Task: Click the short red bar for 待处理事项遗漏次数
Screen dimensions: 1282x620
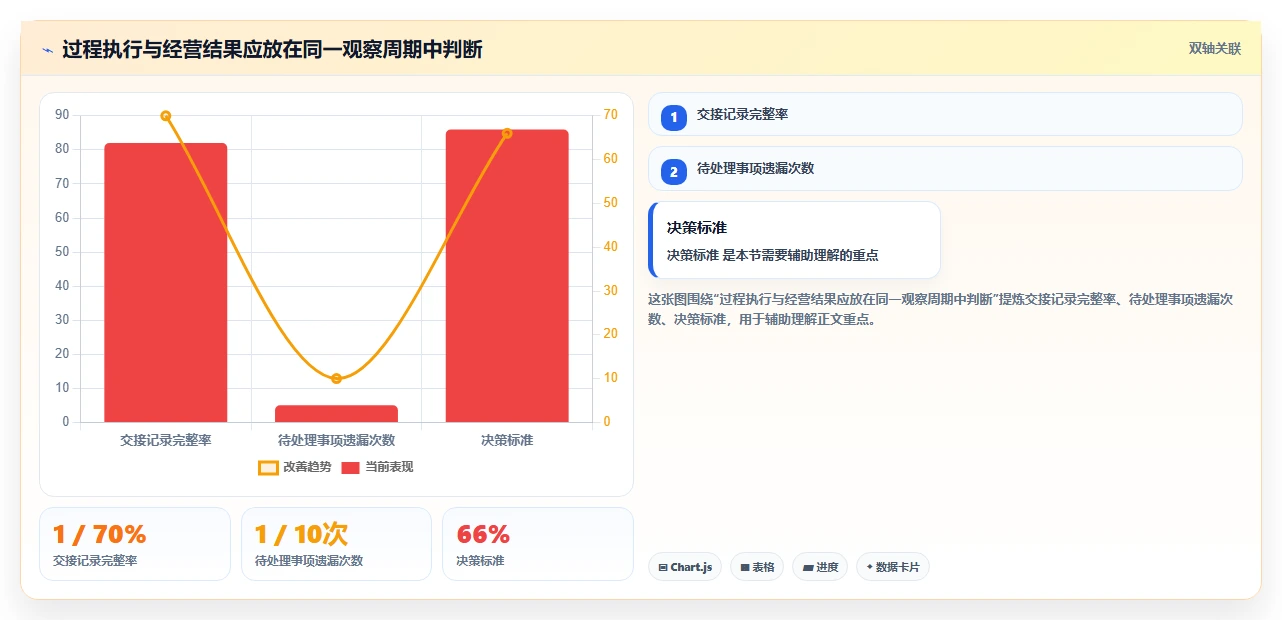Action: point(336,413)
